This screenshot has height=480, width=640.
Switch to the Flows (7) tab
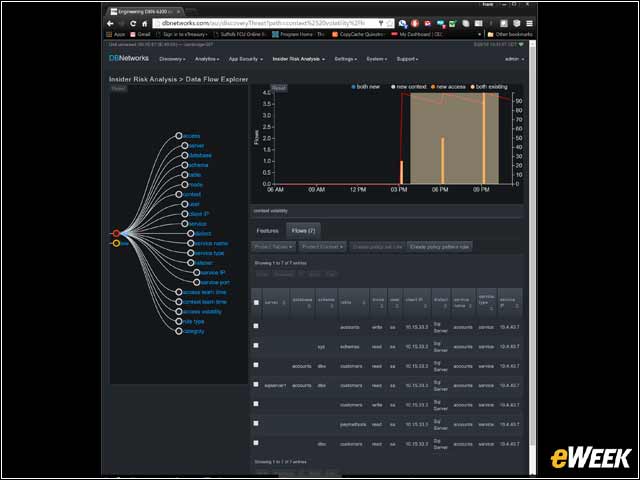pos(303,231)
